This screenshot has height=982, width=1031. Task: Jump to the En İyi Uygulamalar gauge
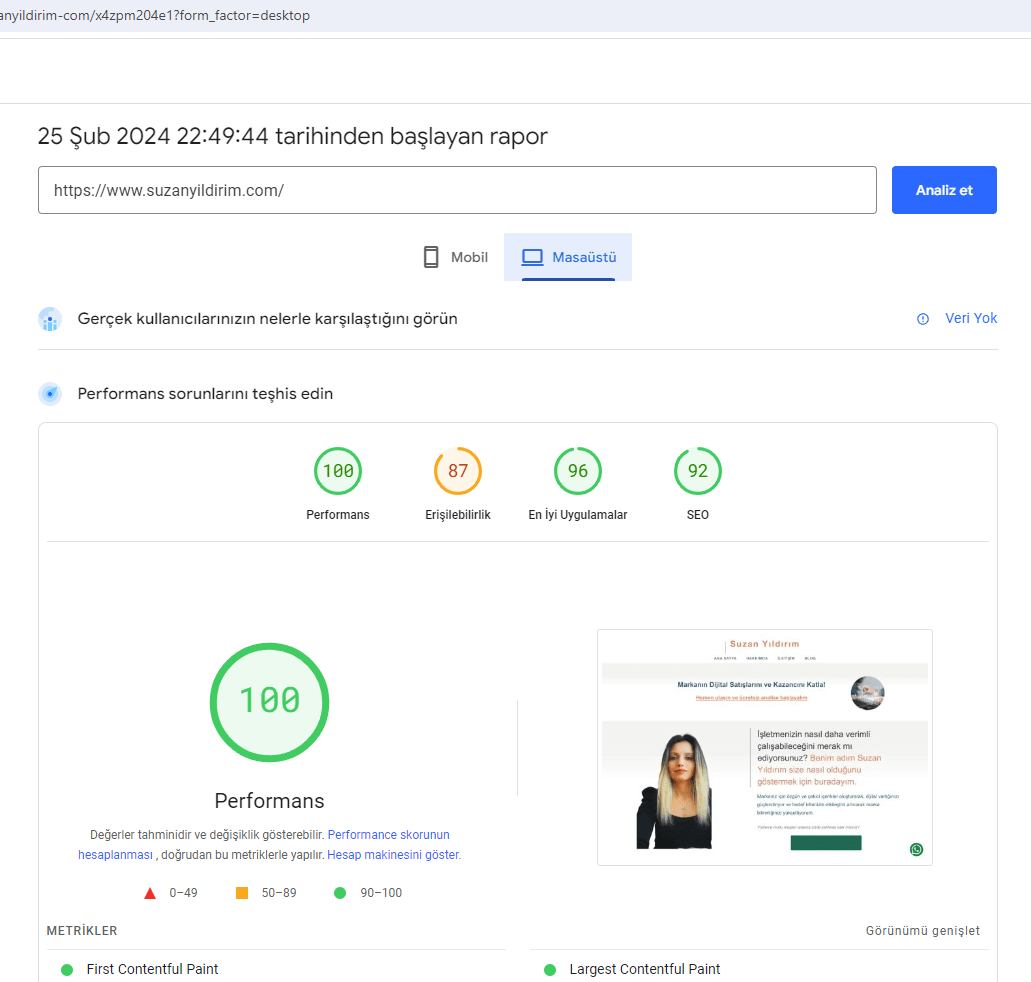(578, 471)
